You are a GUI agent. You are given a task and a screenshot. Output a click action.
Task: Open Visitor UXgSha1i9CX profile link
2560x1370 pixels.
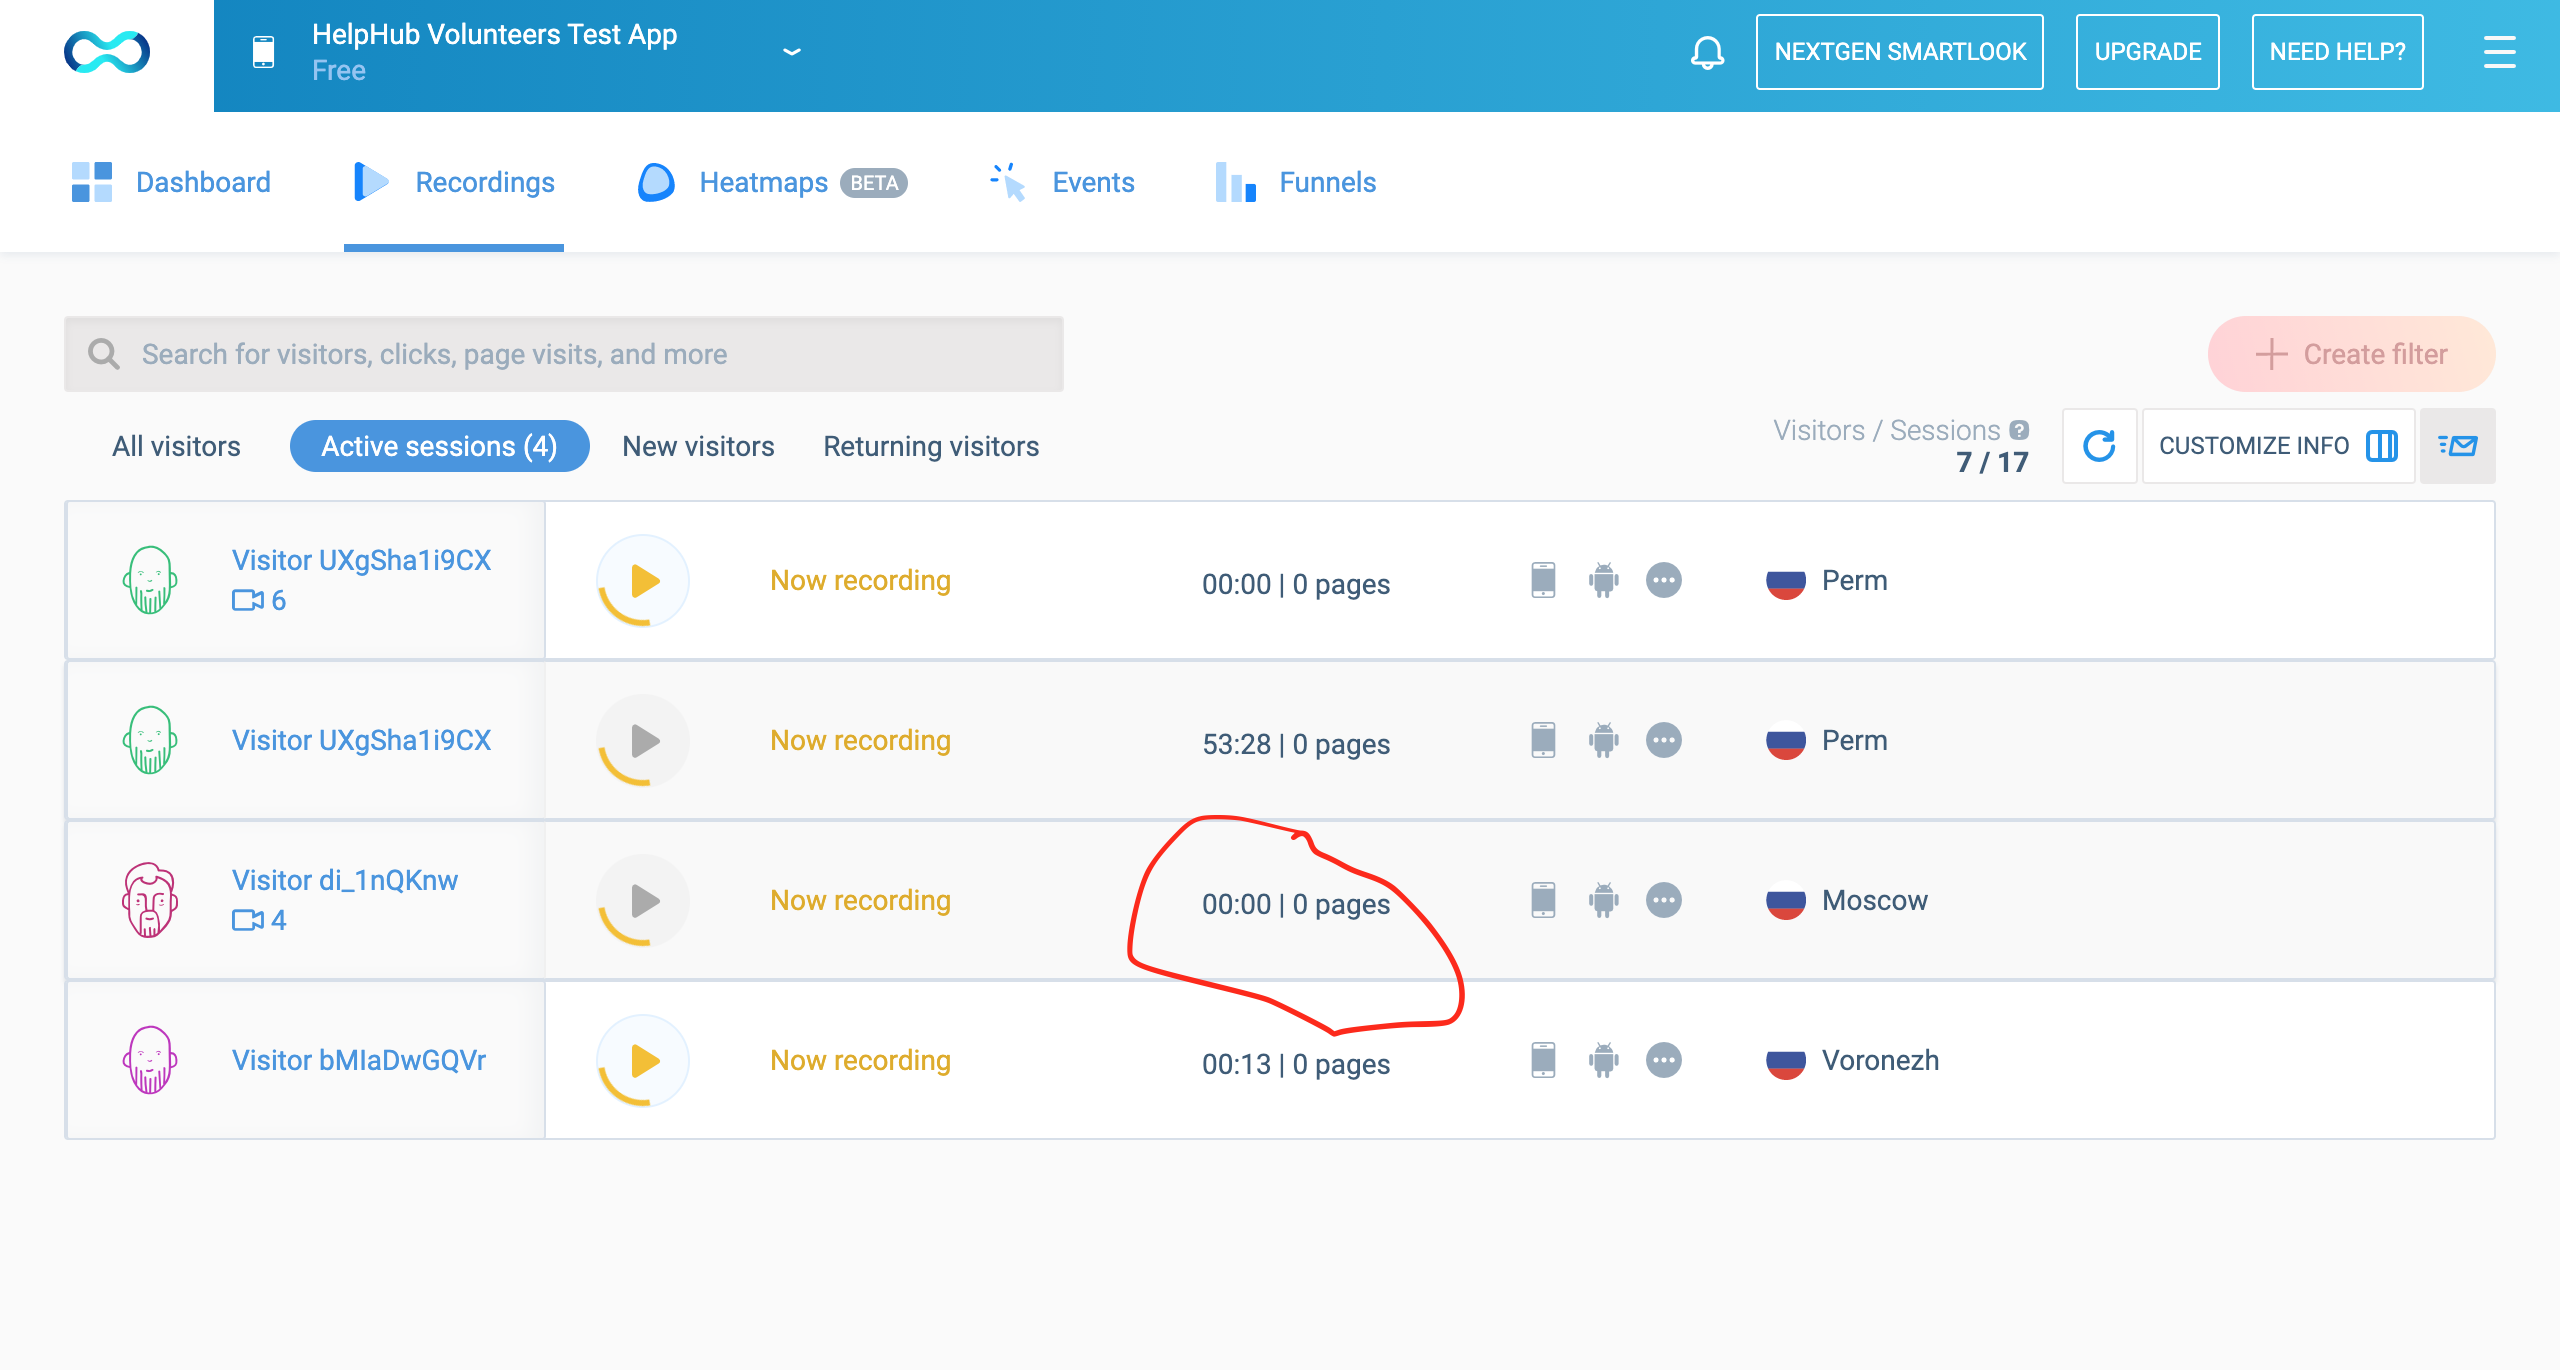[x=361, y=560]
